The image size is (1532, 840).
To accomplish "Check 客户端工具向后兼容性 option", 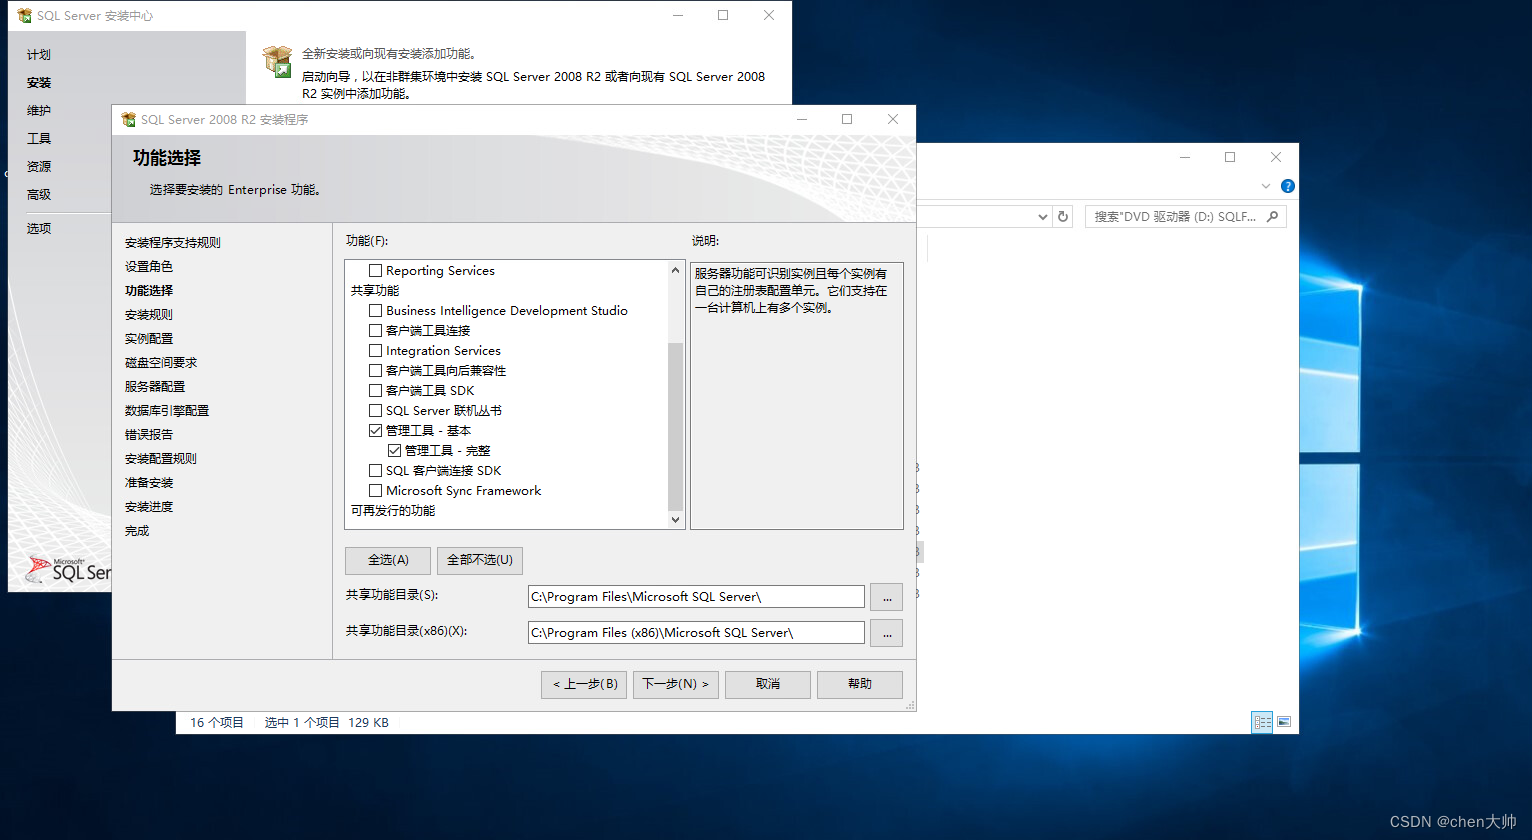I will pyautogui.click(x=376, y=371).
